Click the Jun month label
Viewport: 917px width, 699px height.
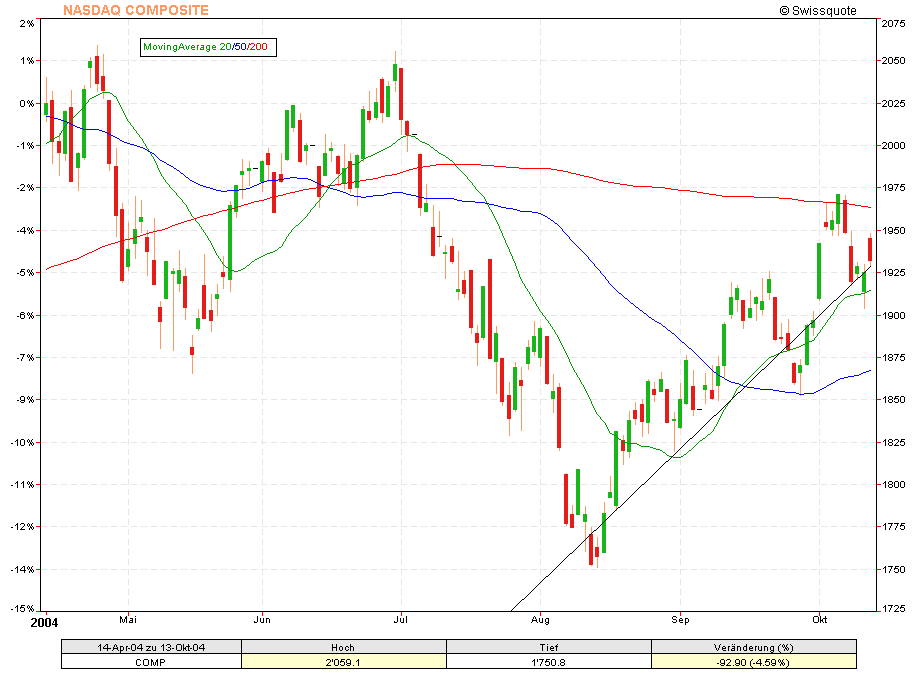click(262, 619)
